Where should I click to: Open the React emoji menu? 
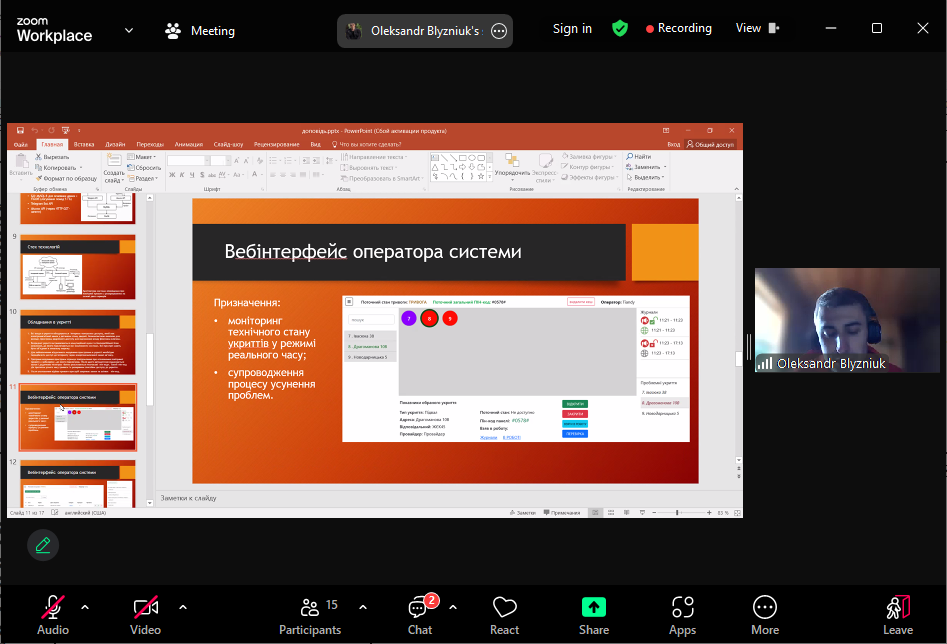tap(504, 614)
